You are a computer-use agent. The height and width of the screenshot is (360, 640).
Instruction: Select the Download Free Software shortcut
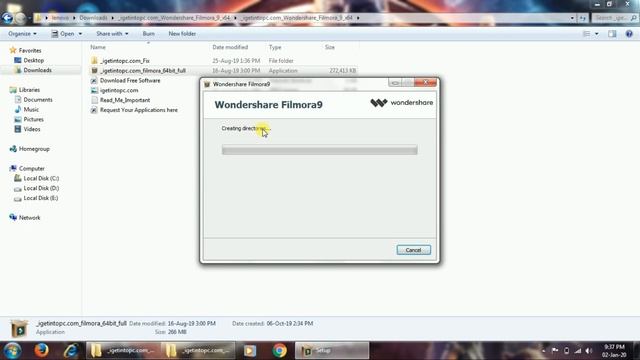(130, 80)
